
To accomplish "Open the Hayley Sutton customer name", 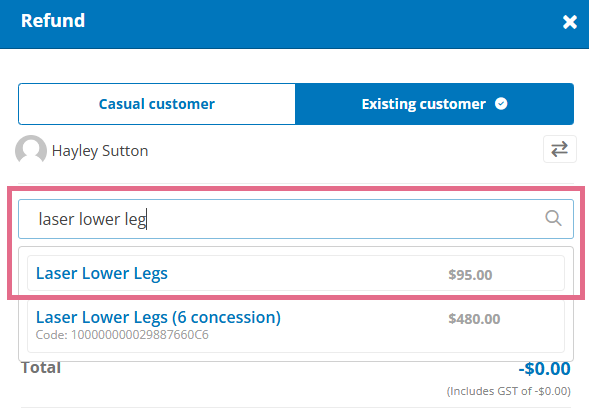I will [100, 151].
